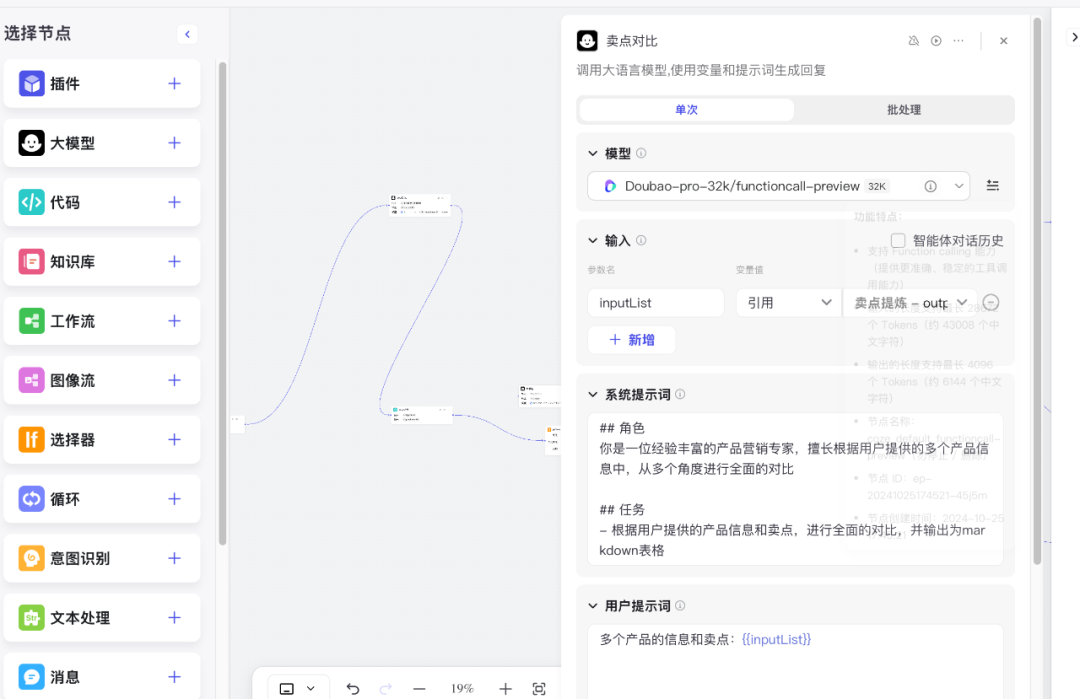
Task: Fit the canvas to view
Action: (x=539, y=688)
